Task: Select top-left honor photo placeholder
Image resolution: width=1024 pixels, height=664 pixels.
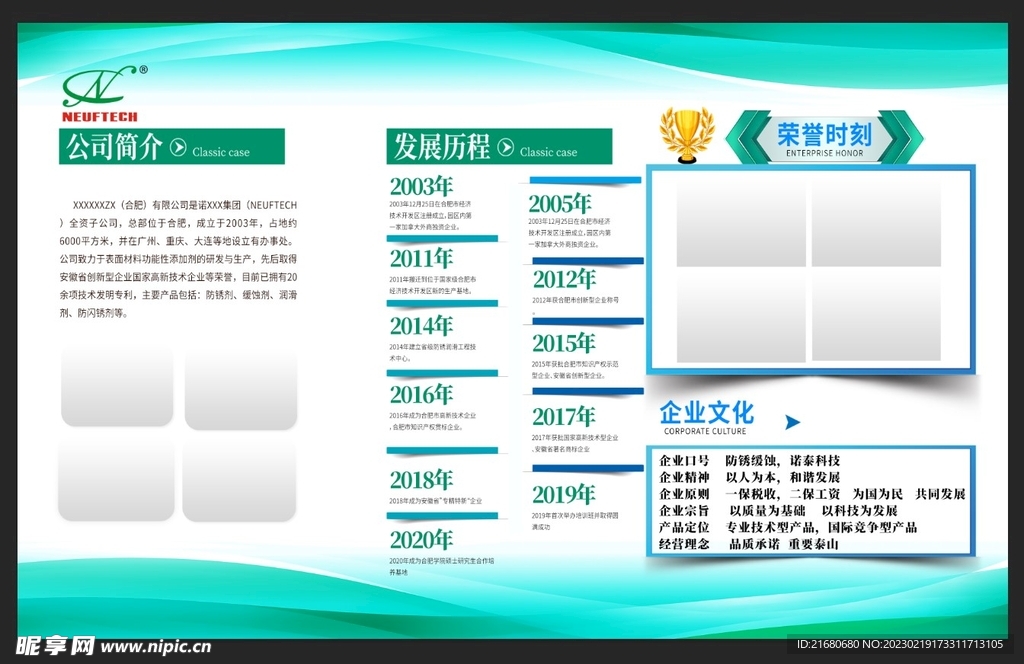Action: click(741, 219)
